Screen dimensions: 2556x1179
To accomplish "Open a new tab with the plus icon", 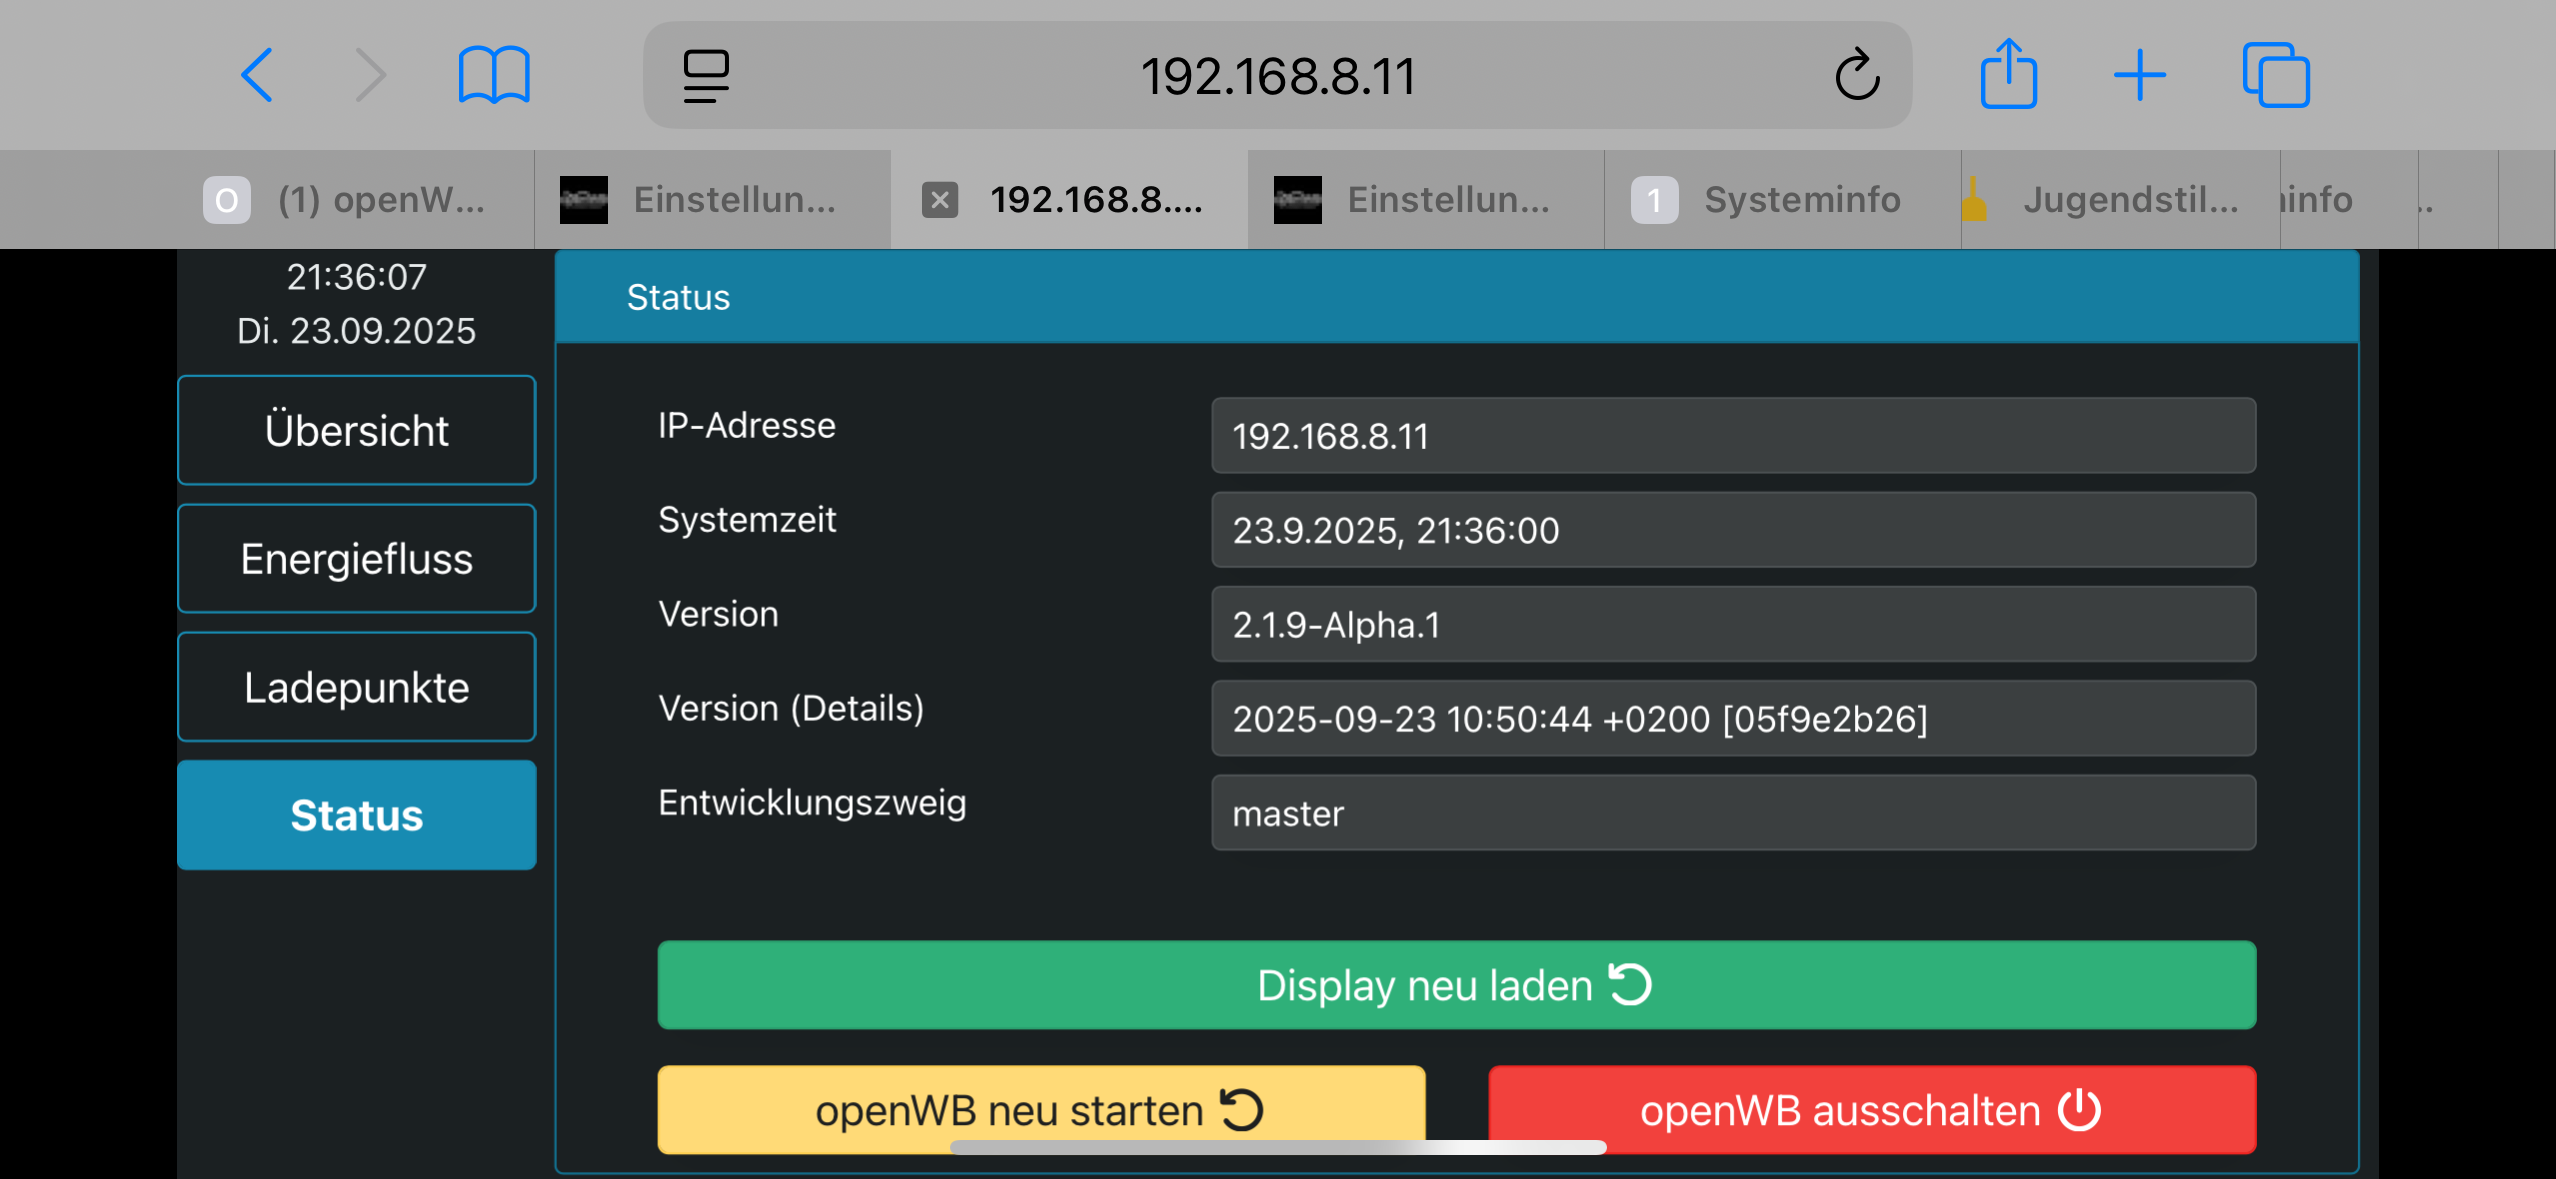I will coord(2140,75).
